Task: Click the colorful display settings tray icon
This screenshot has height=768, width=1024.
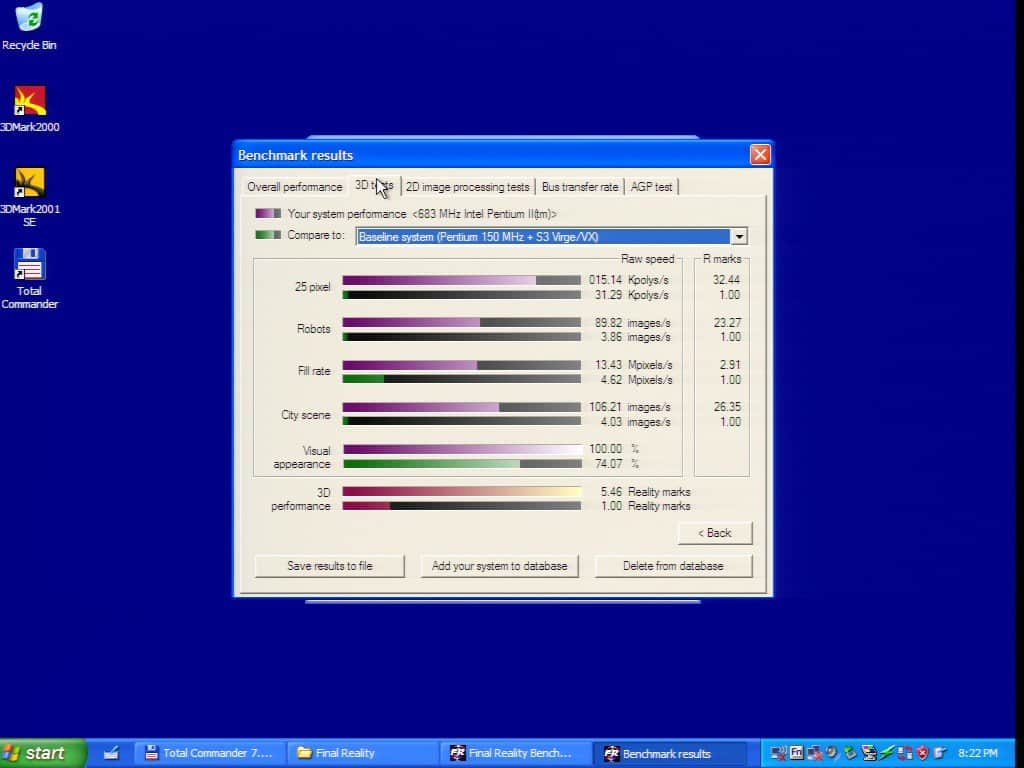Action: tap(869, 752)
